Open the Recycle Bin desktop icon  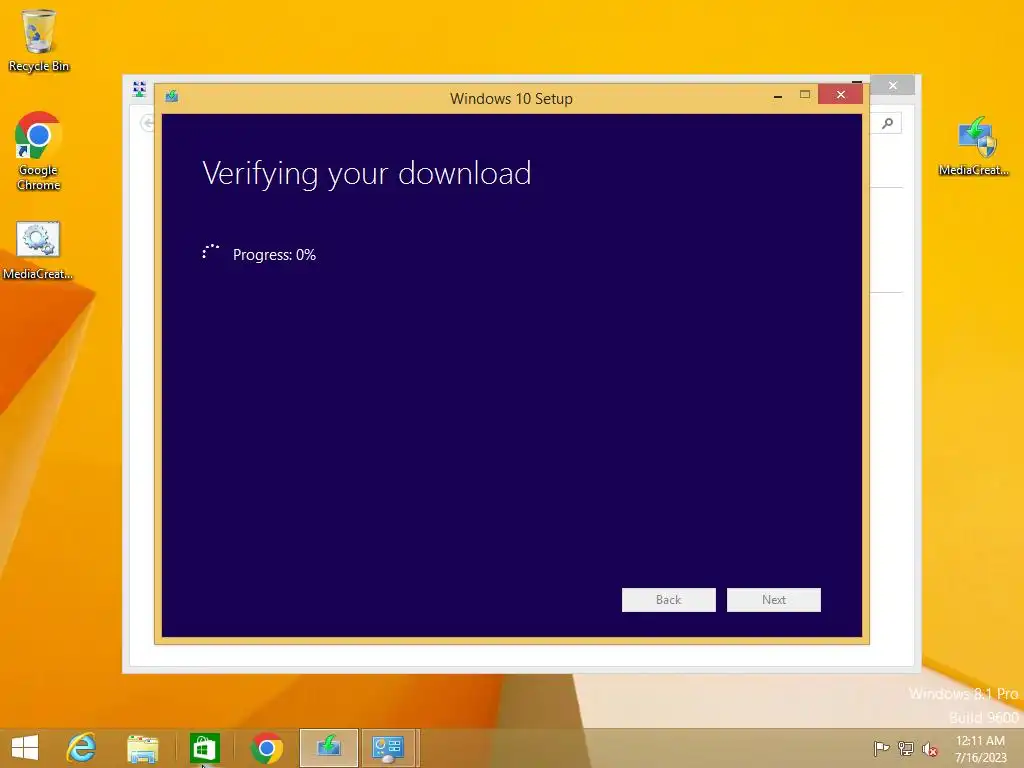click(39, 40)
